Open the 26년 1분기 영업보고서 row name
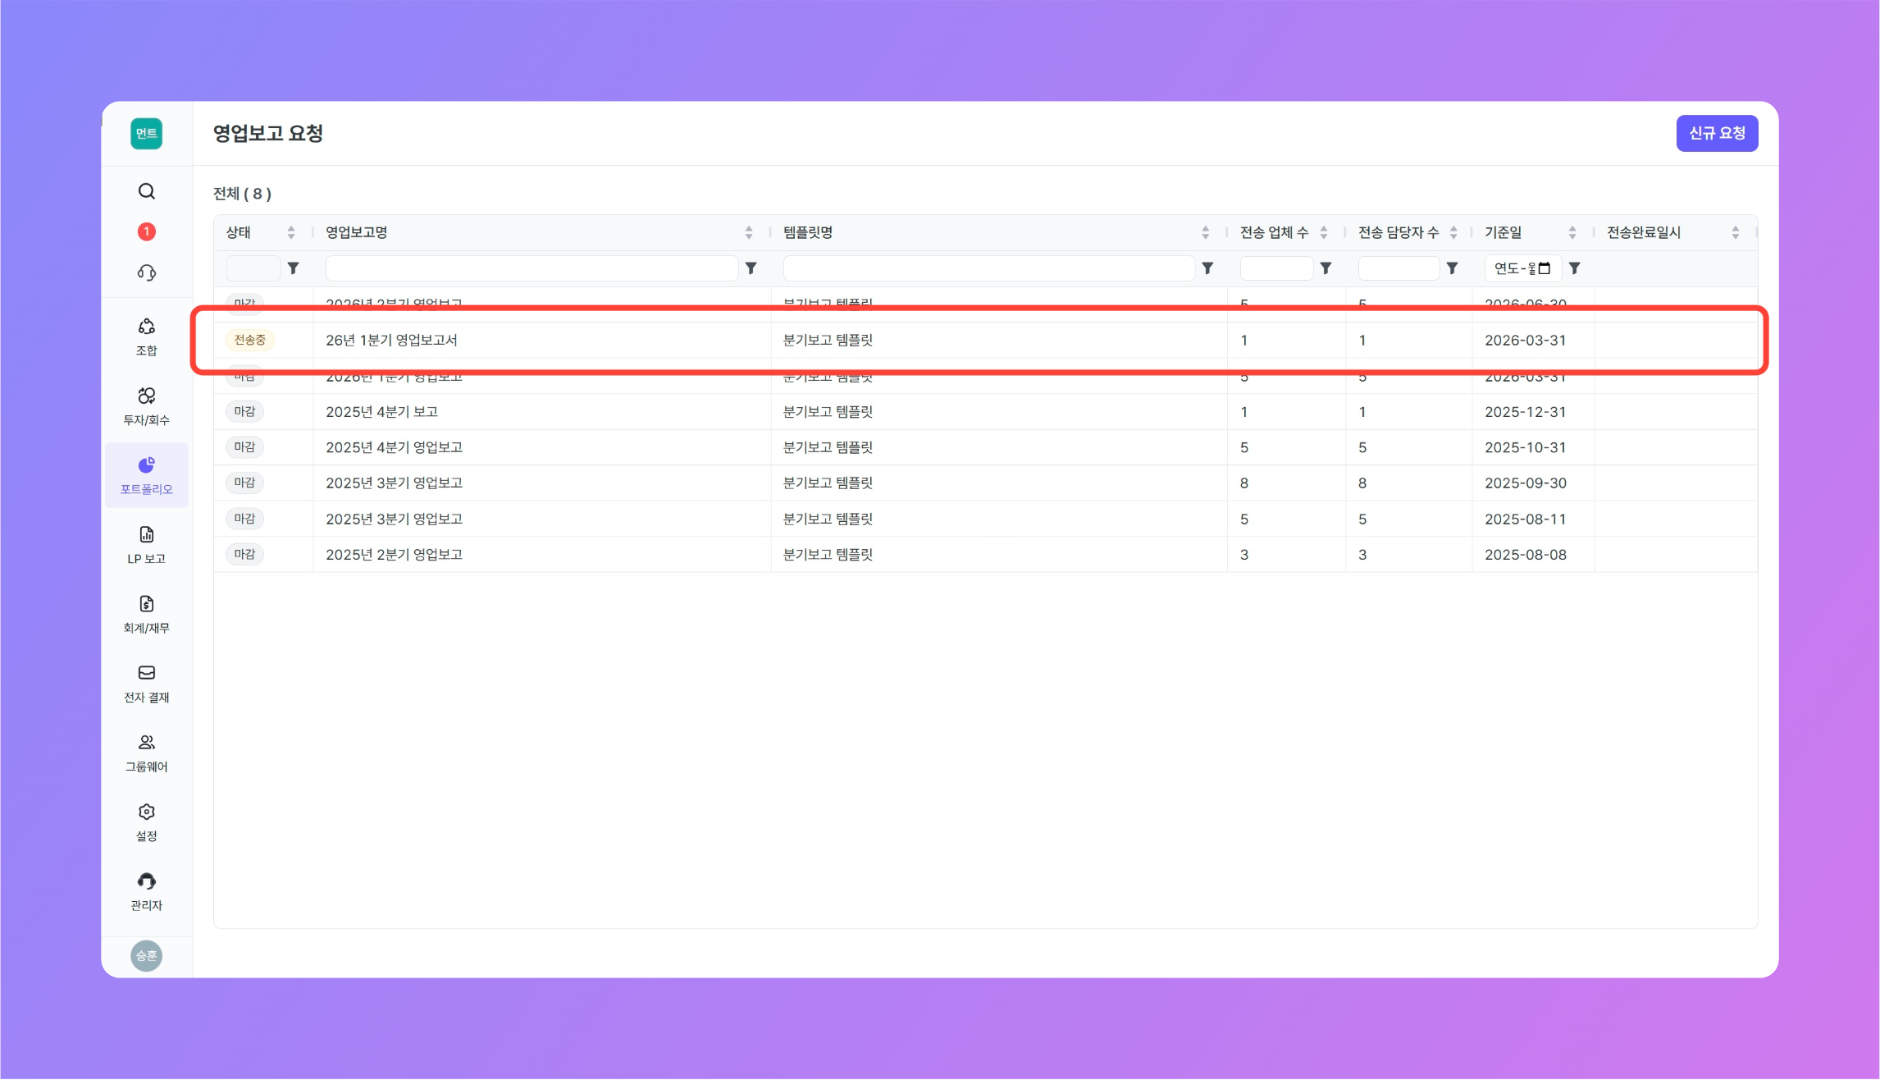This screenshot has width=1880, height=1080. pyautogui.click(x=392, y=340)
